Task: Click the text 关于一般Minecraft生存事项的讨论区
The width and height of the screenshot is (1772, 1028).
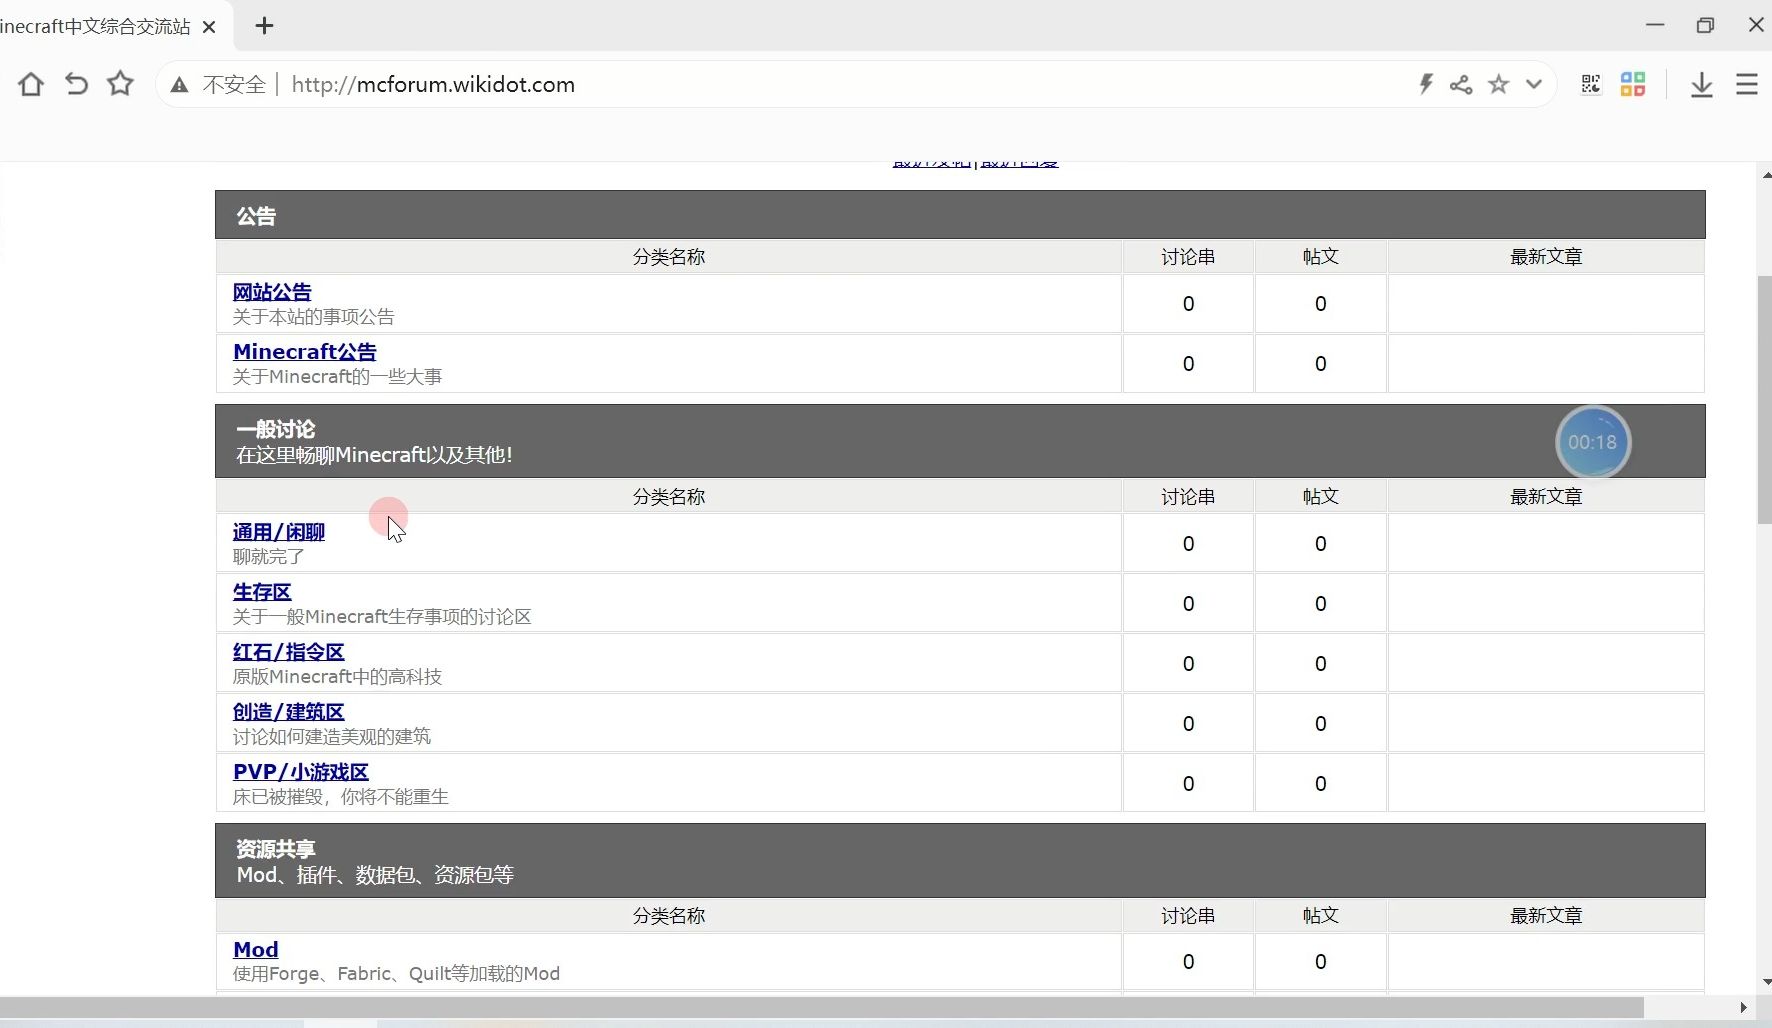Action: click(x=382, y=617)
